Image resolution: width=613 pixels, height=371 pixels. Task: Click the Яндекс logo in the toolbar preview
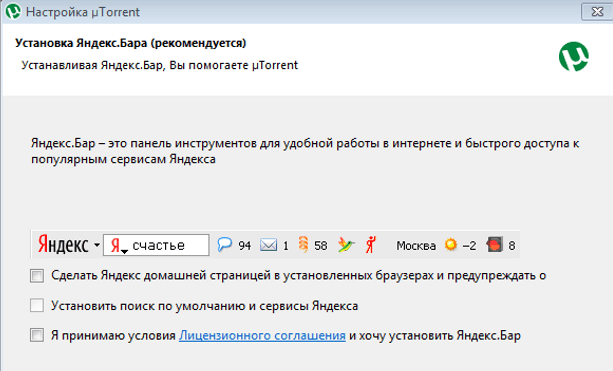pyautogui.click(x=63, y=245)
